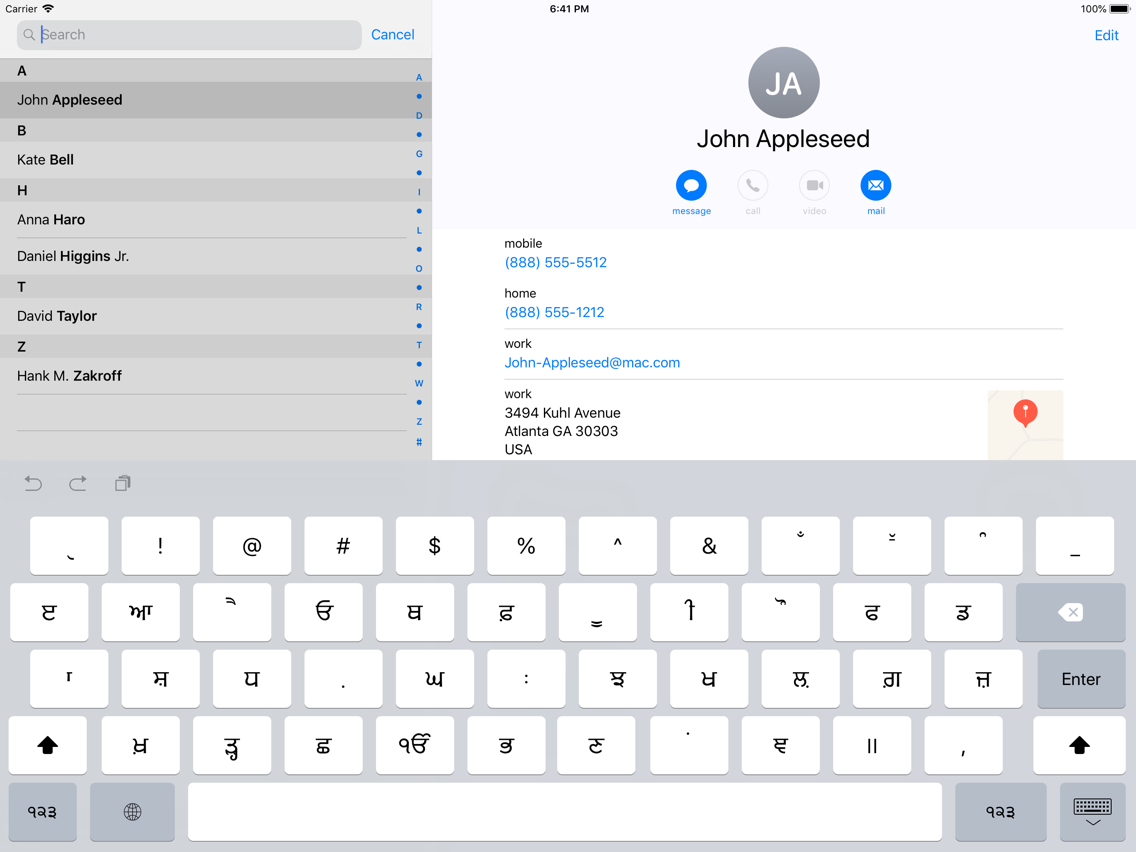Tap the undo arrow above the keyboard

click(x=33, y=483)
